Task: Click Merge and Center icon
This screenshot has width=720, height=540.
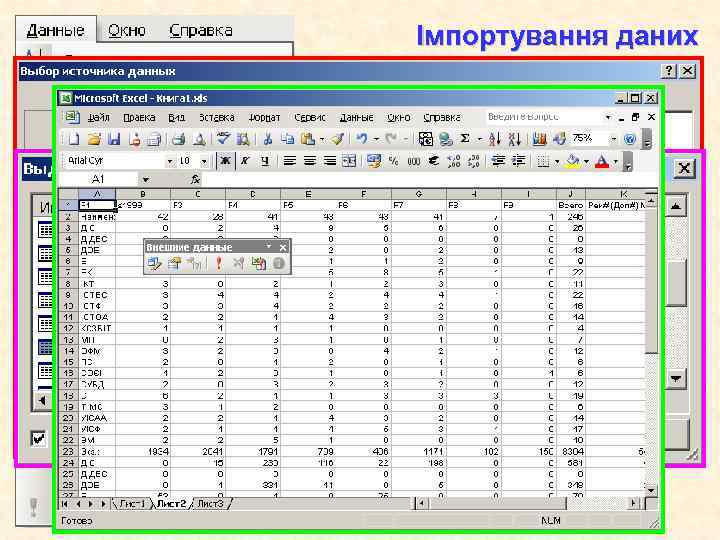Action: tap(349, 161)
